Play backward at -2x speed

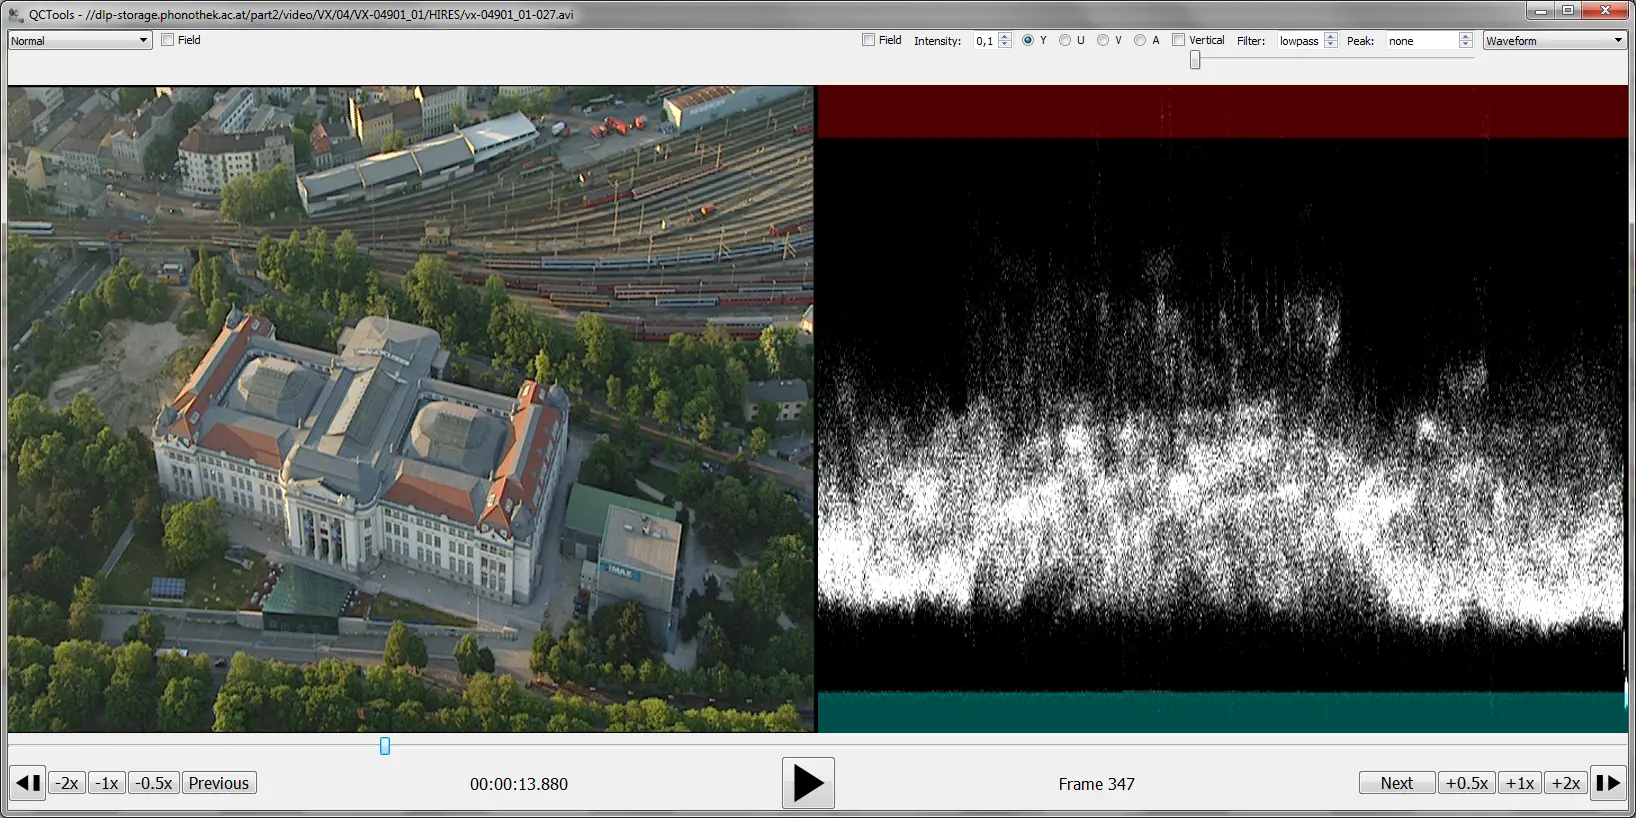tap(67, 783)
